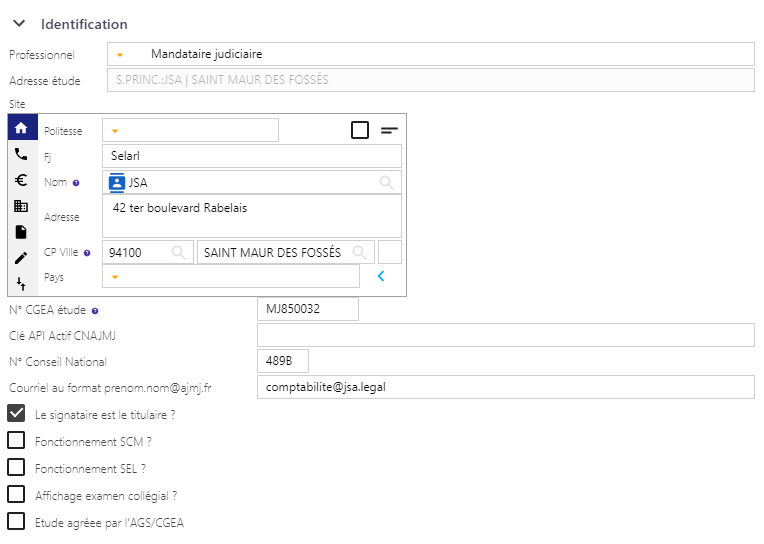Switch to the phone contact icon tab
Image resolution: width=764 pixels, height=544 pixels.
click(x=21, y=154)
